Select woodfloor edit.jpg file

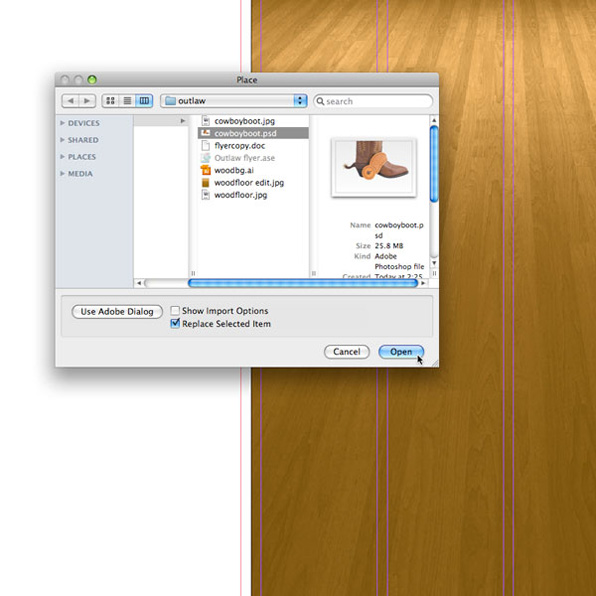click(x=253, y=182)
